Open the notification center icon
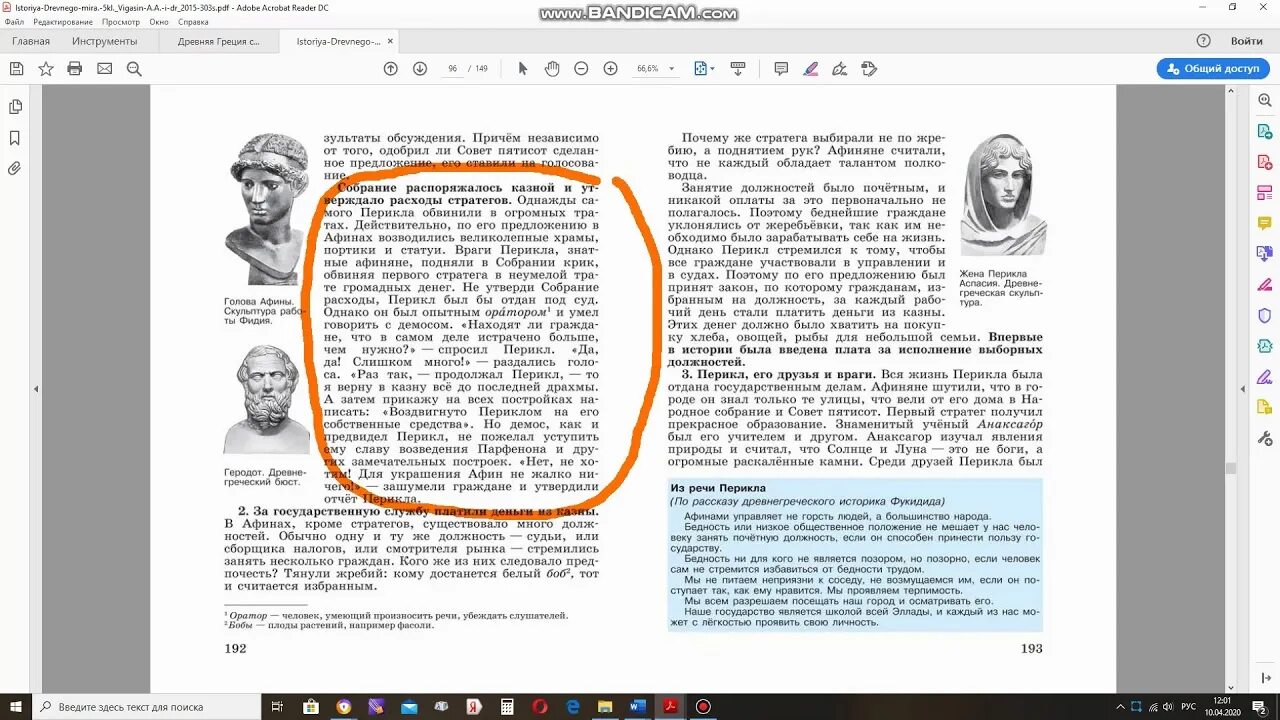The image size is (1280, 720). 1260,706
